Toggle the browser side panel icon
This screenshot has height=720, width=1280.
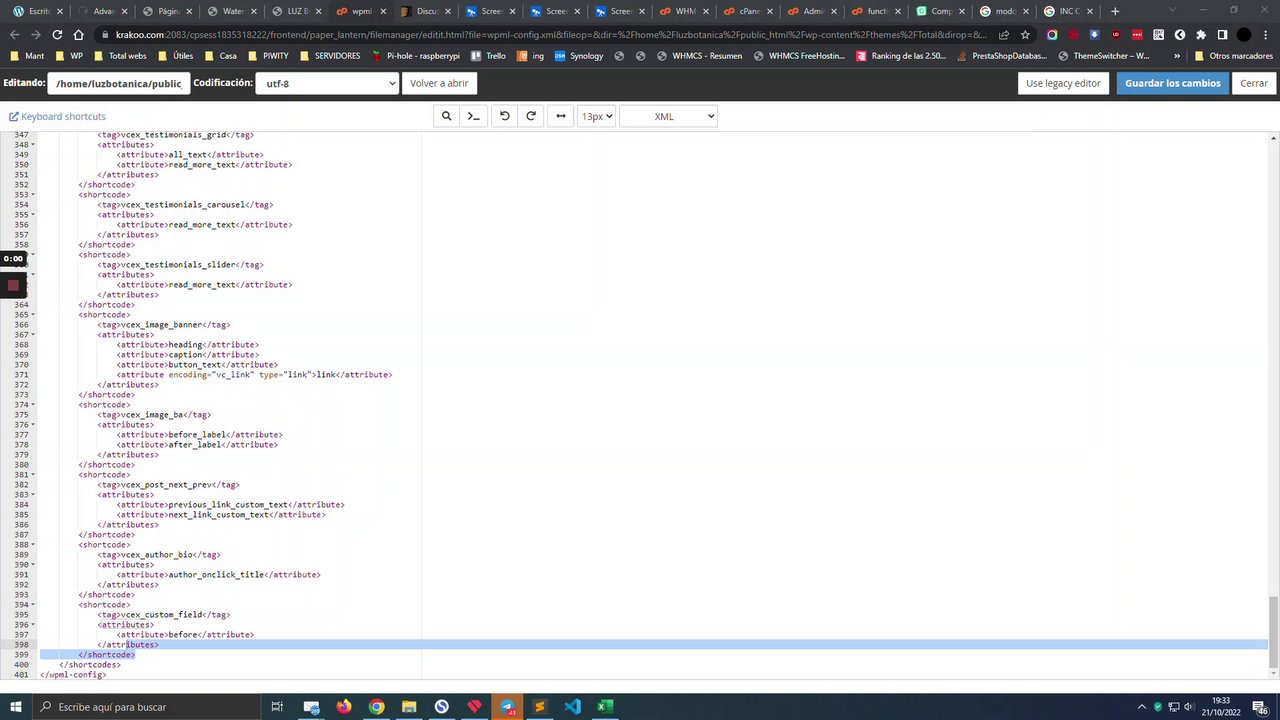tap(1222, 34)
